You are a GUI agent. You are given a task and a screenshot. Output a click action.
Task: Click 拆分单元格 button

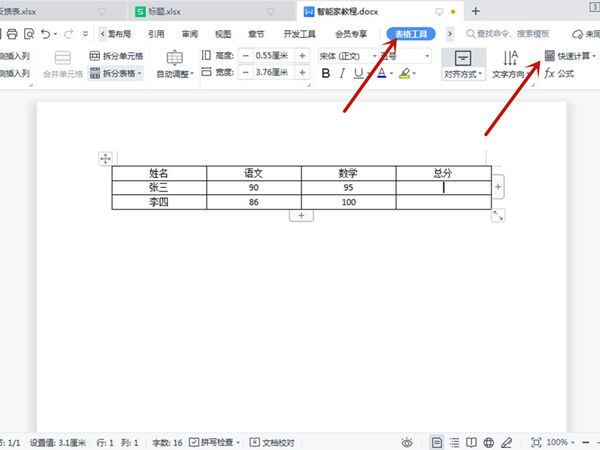pos(116,56)
